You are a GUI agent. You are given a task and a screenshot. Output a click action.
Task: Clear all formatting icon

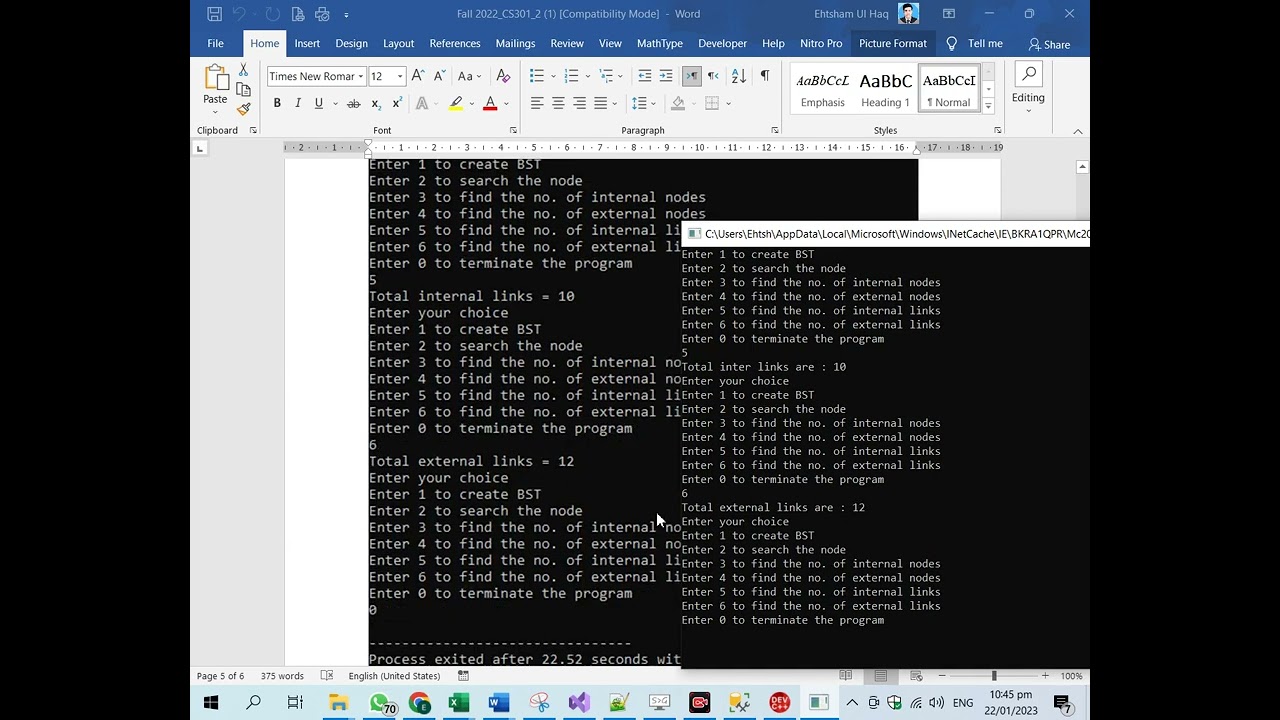[x=503, y=76]
